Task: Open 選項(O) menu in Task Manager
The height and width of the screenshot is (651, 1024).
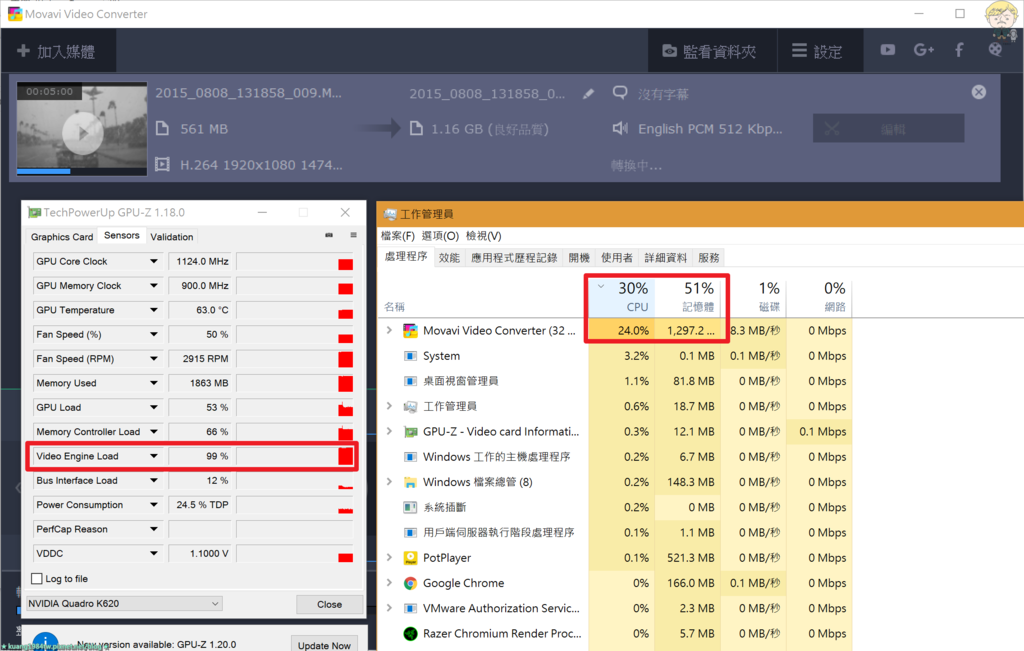Action: (x=440, y=236)
